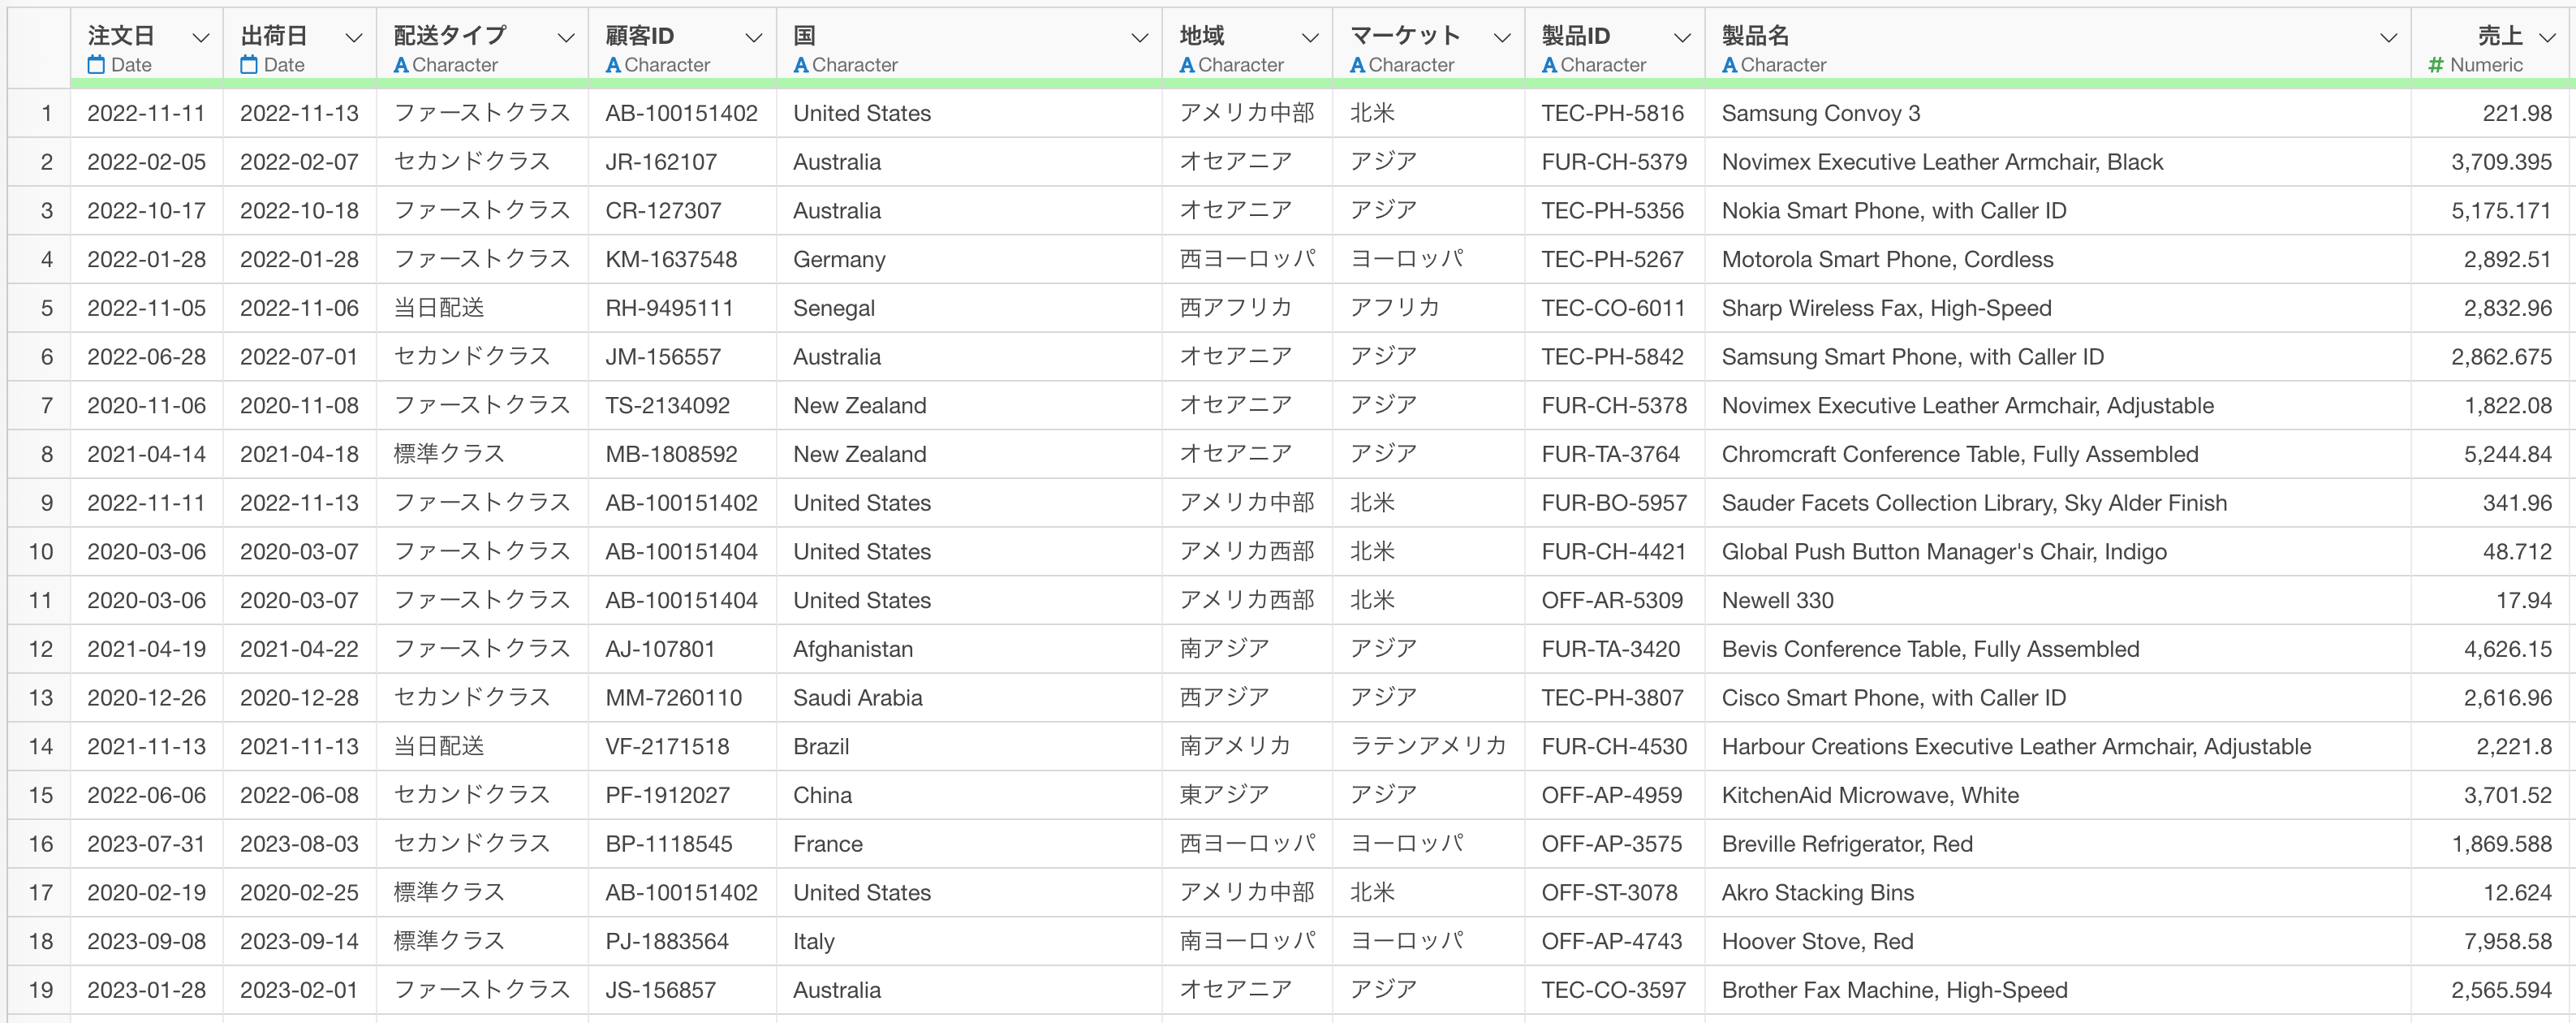Screen dimensions: 2576x1023
Task: Click the calendar Date icon under 出荷日
Action: coord(249,65)
